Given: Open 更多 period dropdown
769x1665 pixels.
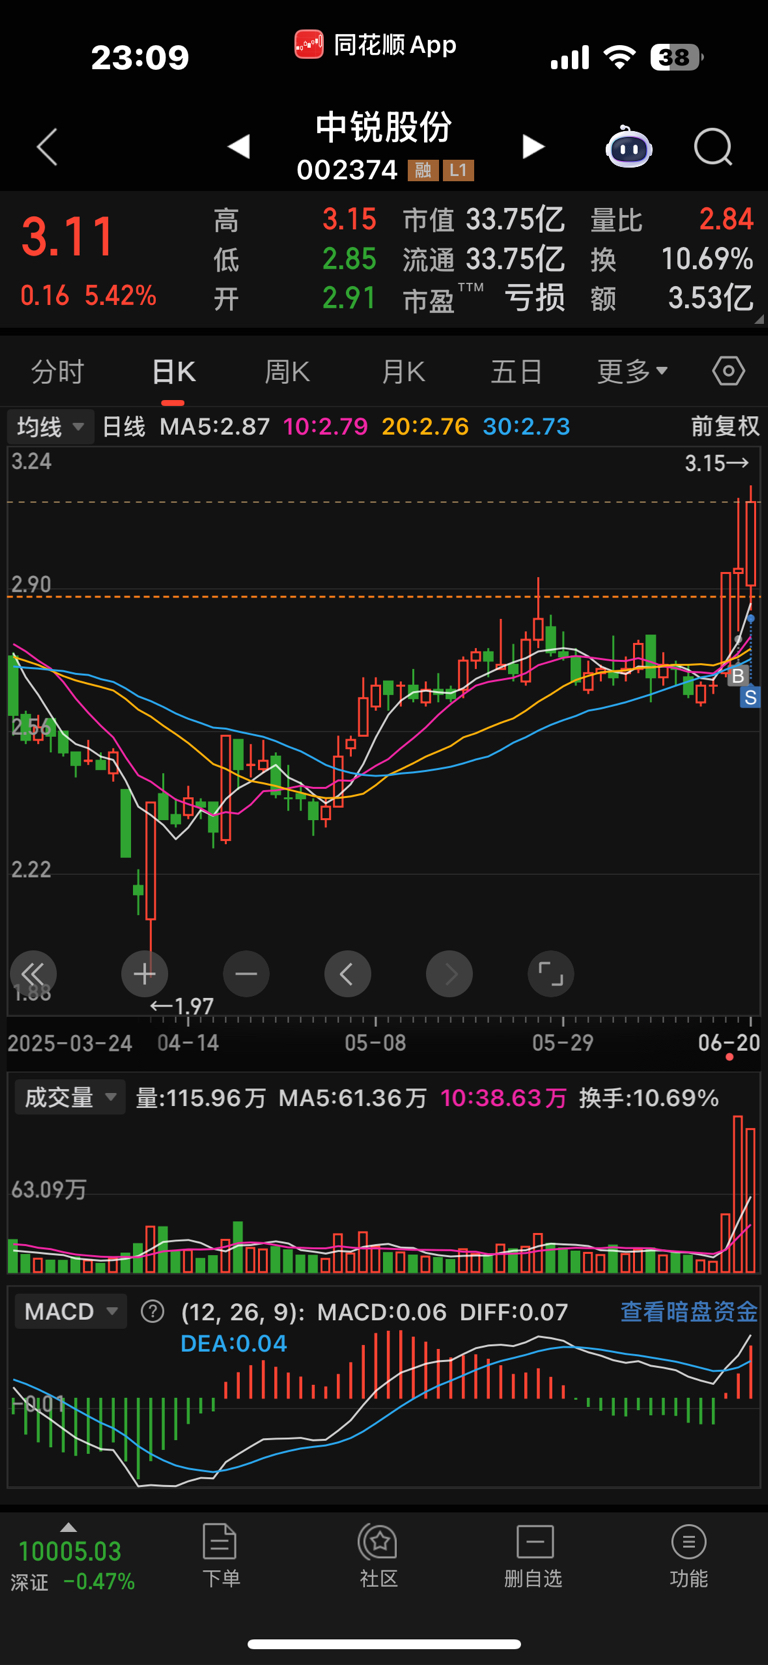Looking at the screenshot, I should pos(632,372).
